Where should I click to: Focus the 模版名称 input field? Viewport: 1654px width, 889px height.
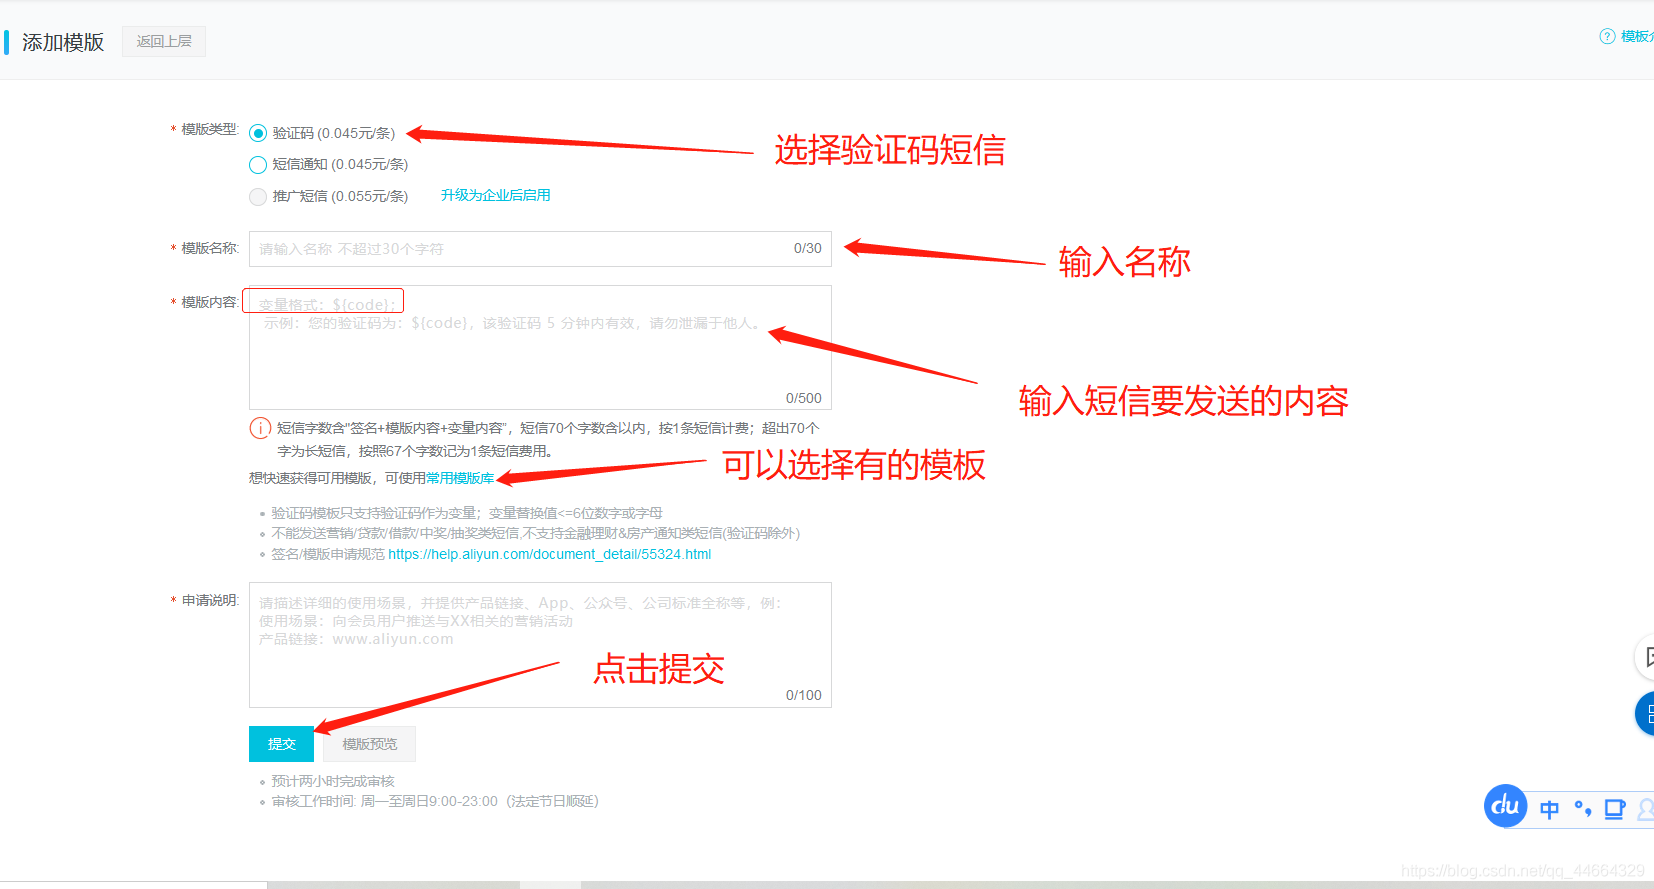coord(540,249)
